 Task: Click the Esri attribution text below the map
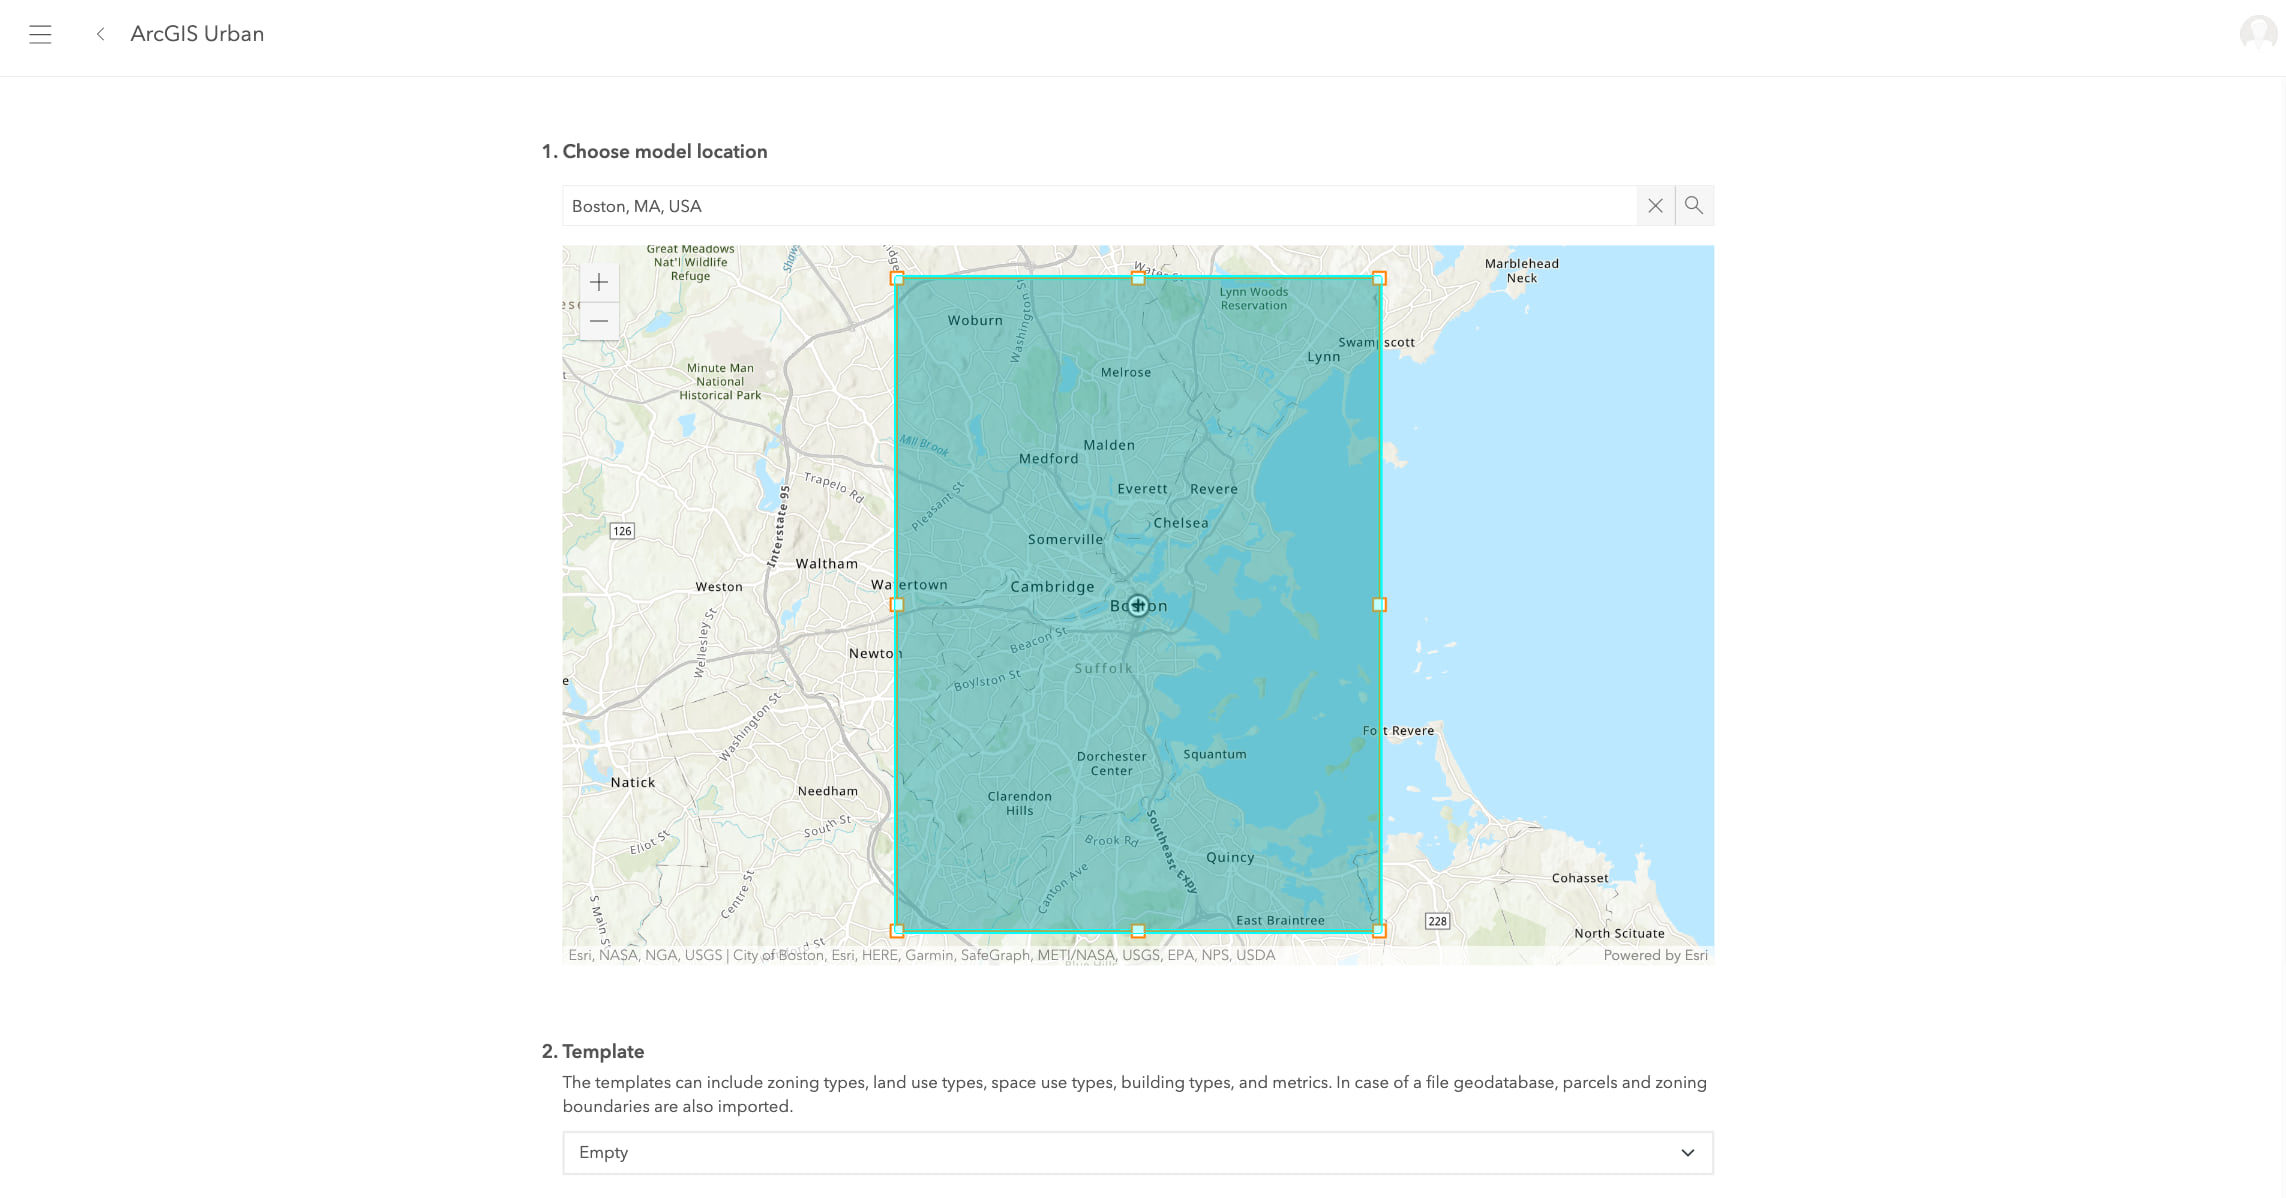point(920,955)
